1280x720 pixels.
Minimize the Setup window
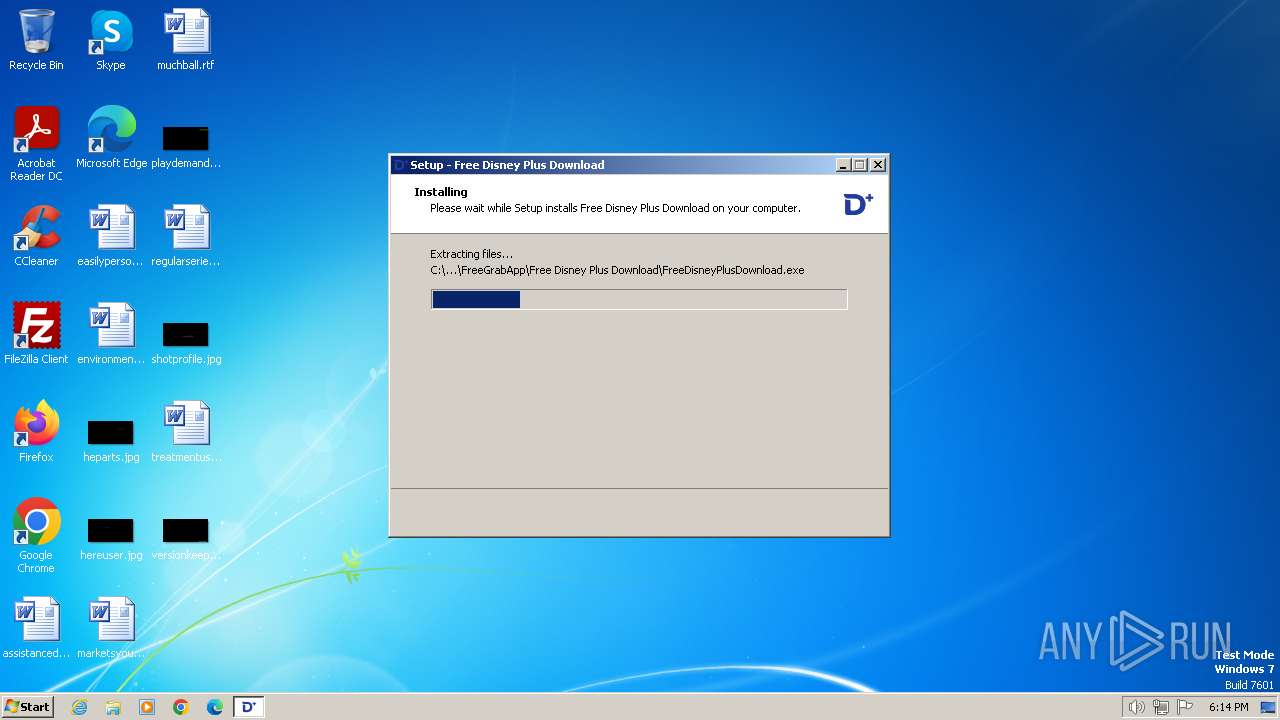coord(843,165)
